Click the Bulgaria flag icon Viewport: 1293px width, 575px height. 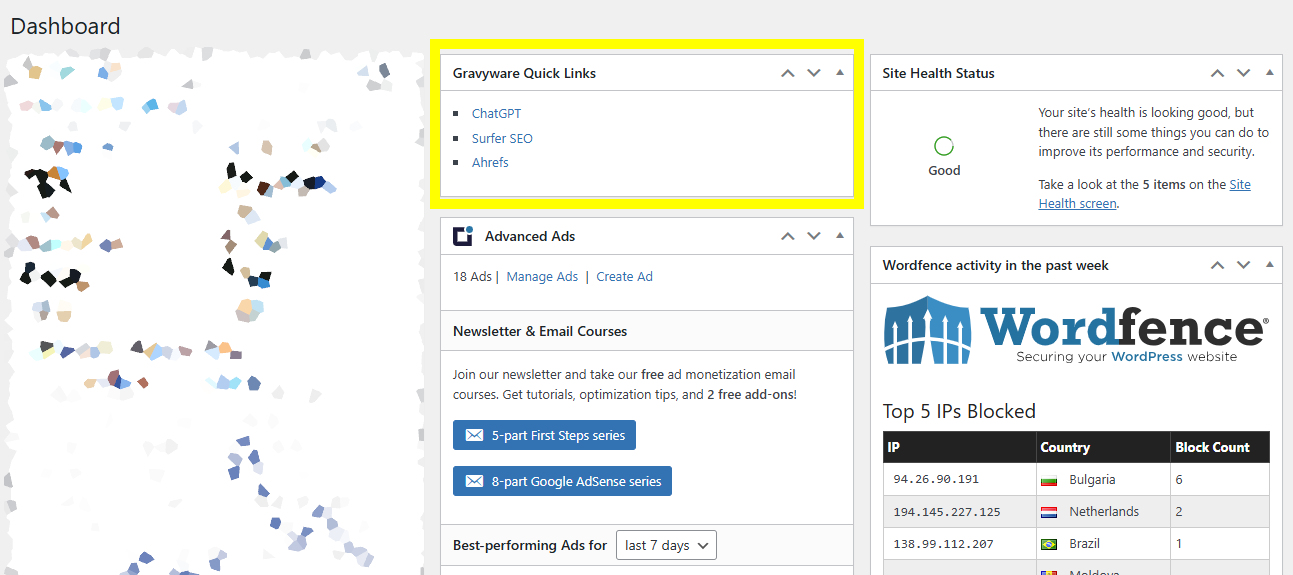click(x=1049, y=480)
